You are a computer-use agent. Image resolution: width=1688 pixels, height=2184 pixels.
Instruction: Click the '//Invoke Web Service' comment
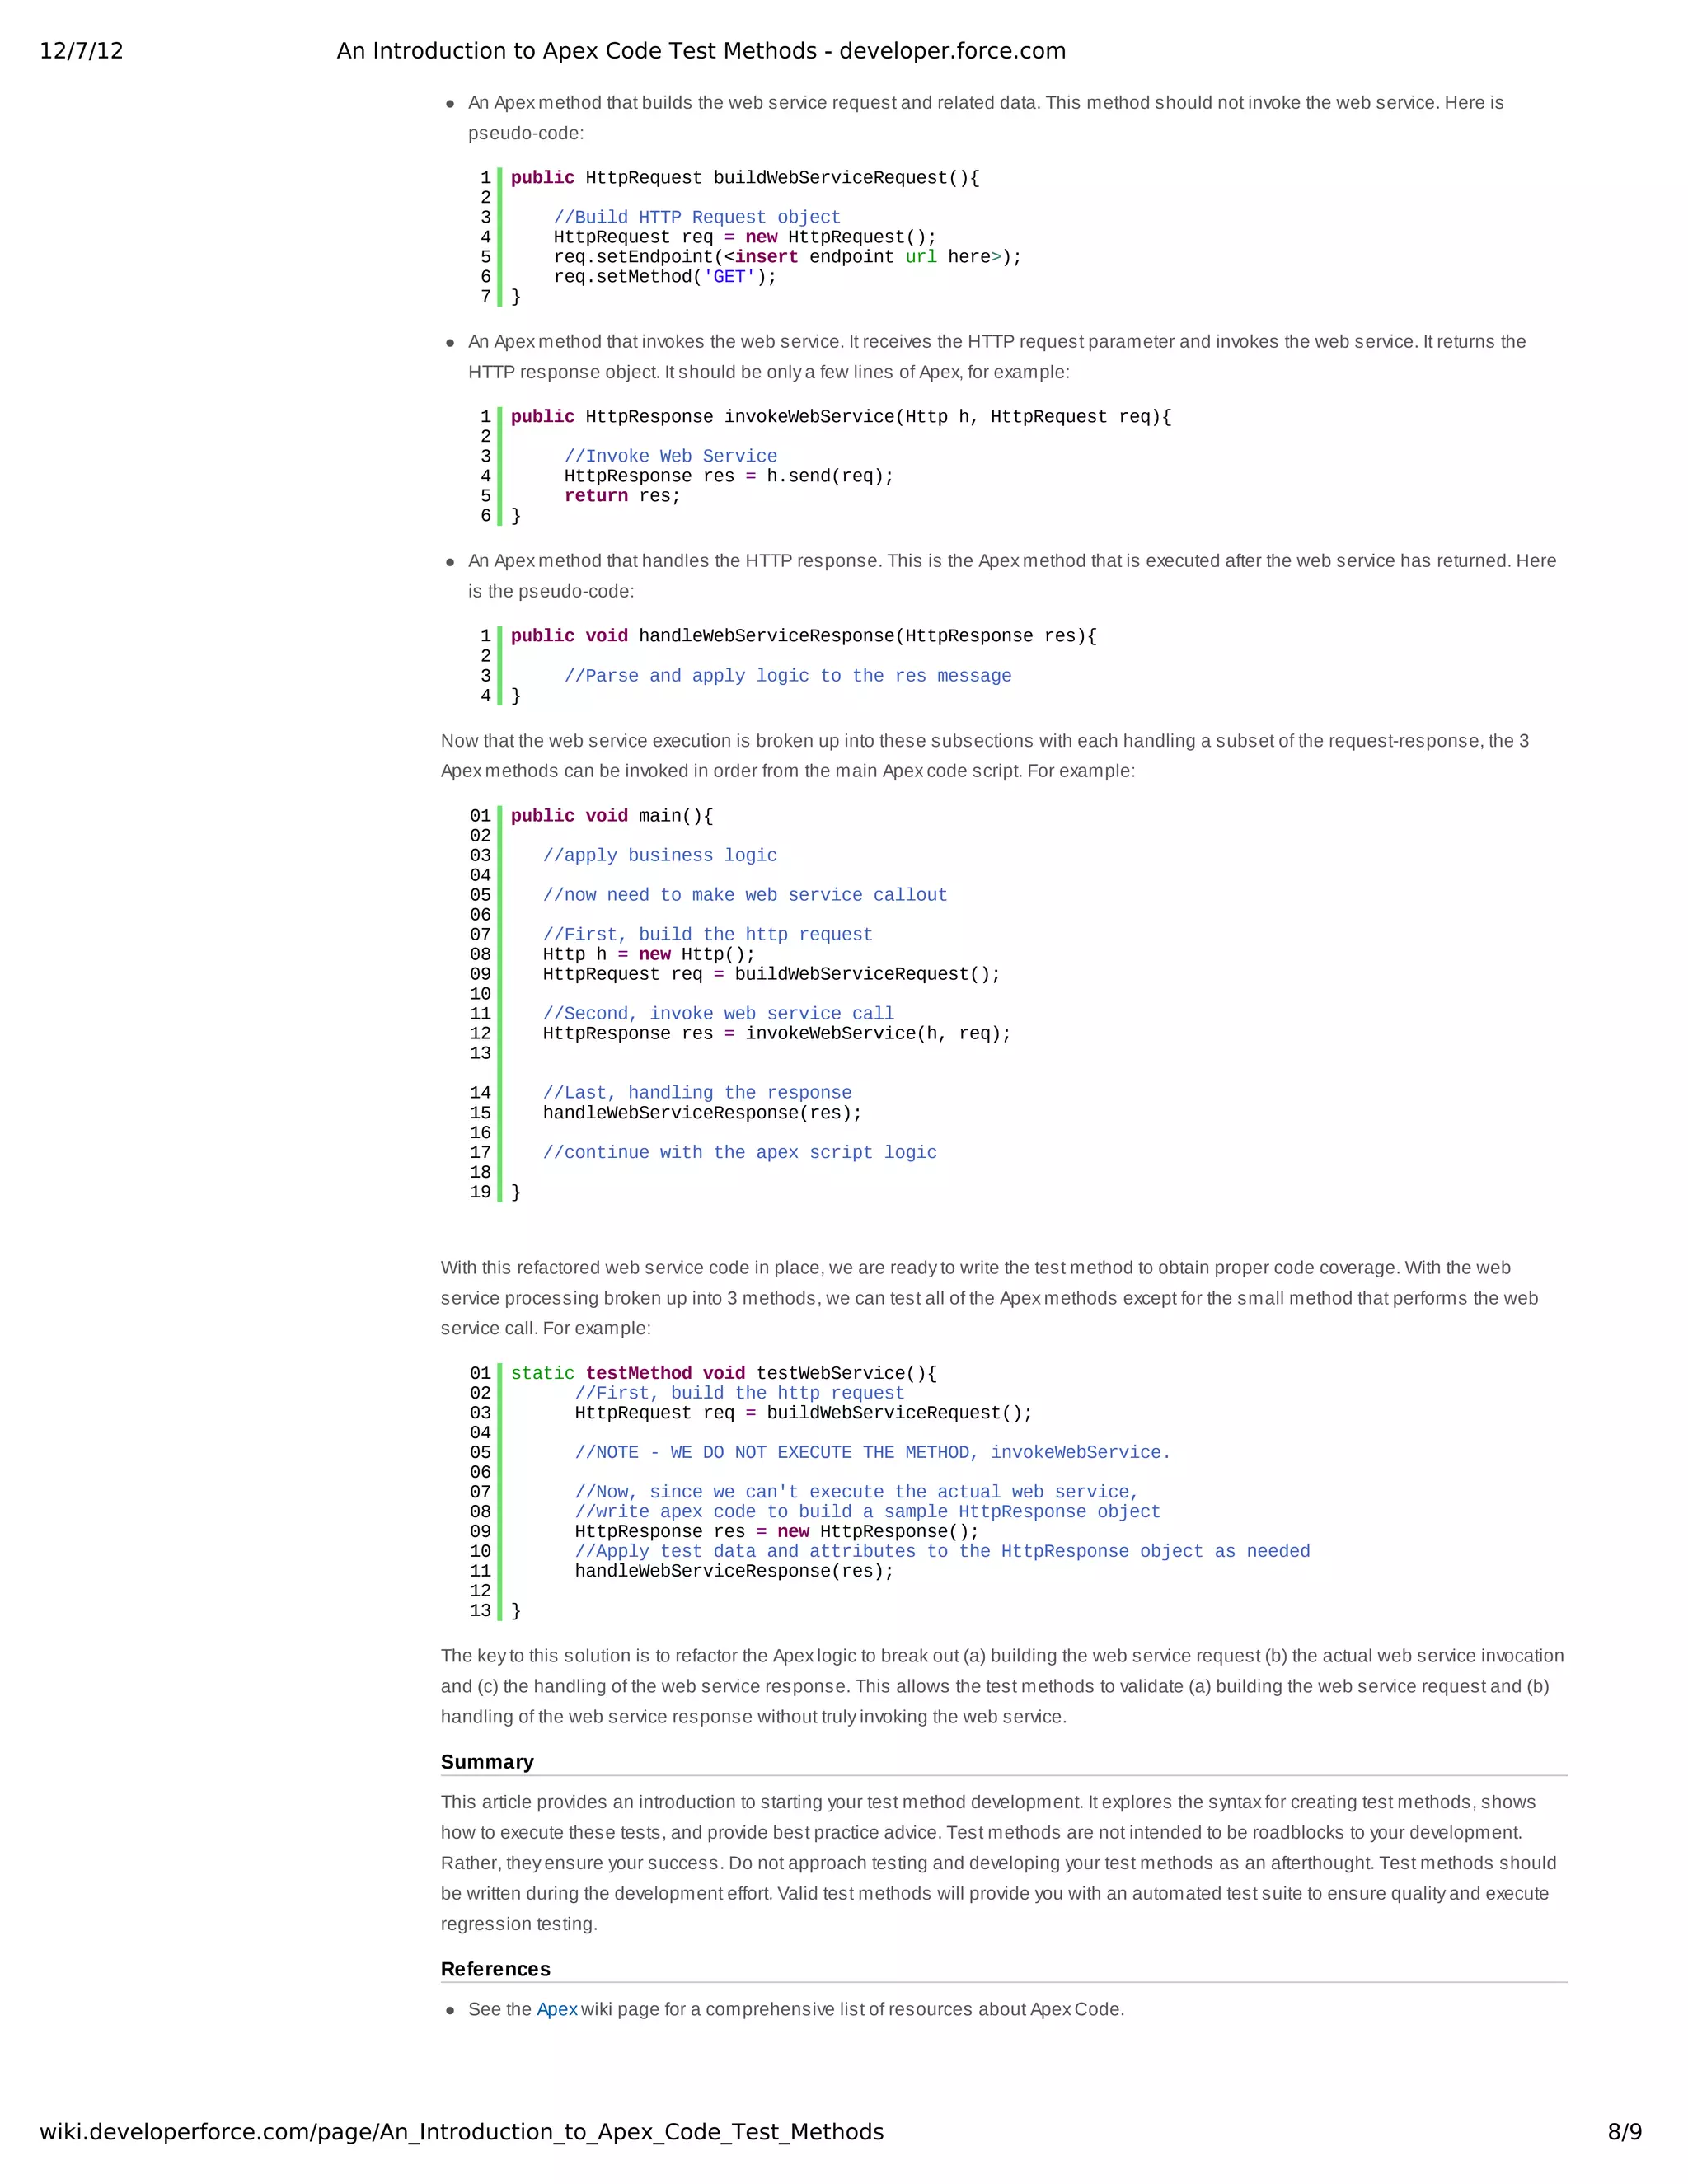coord(670,456)
